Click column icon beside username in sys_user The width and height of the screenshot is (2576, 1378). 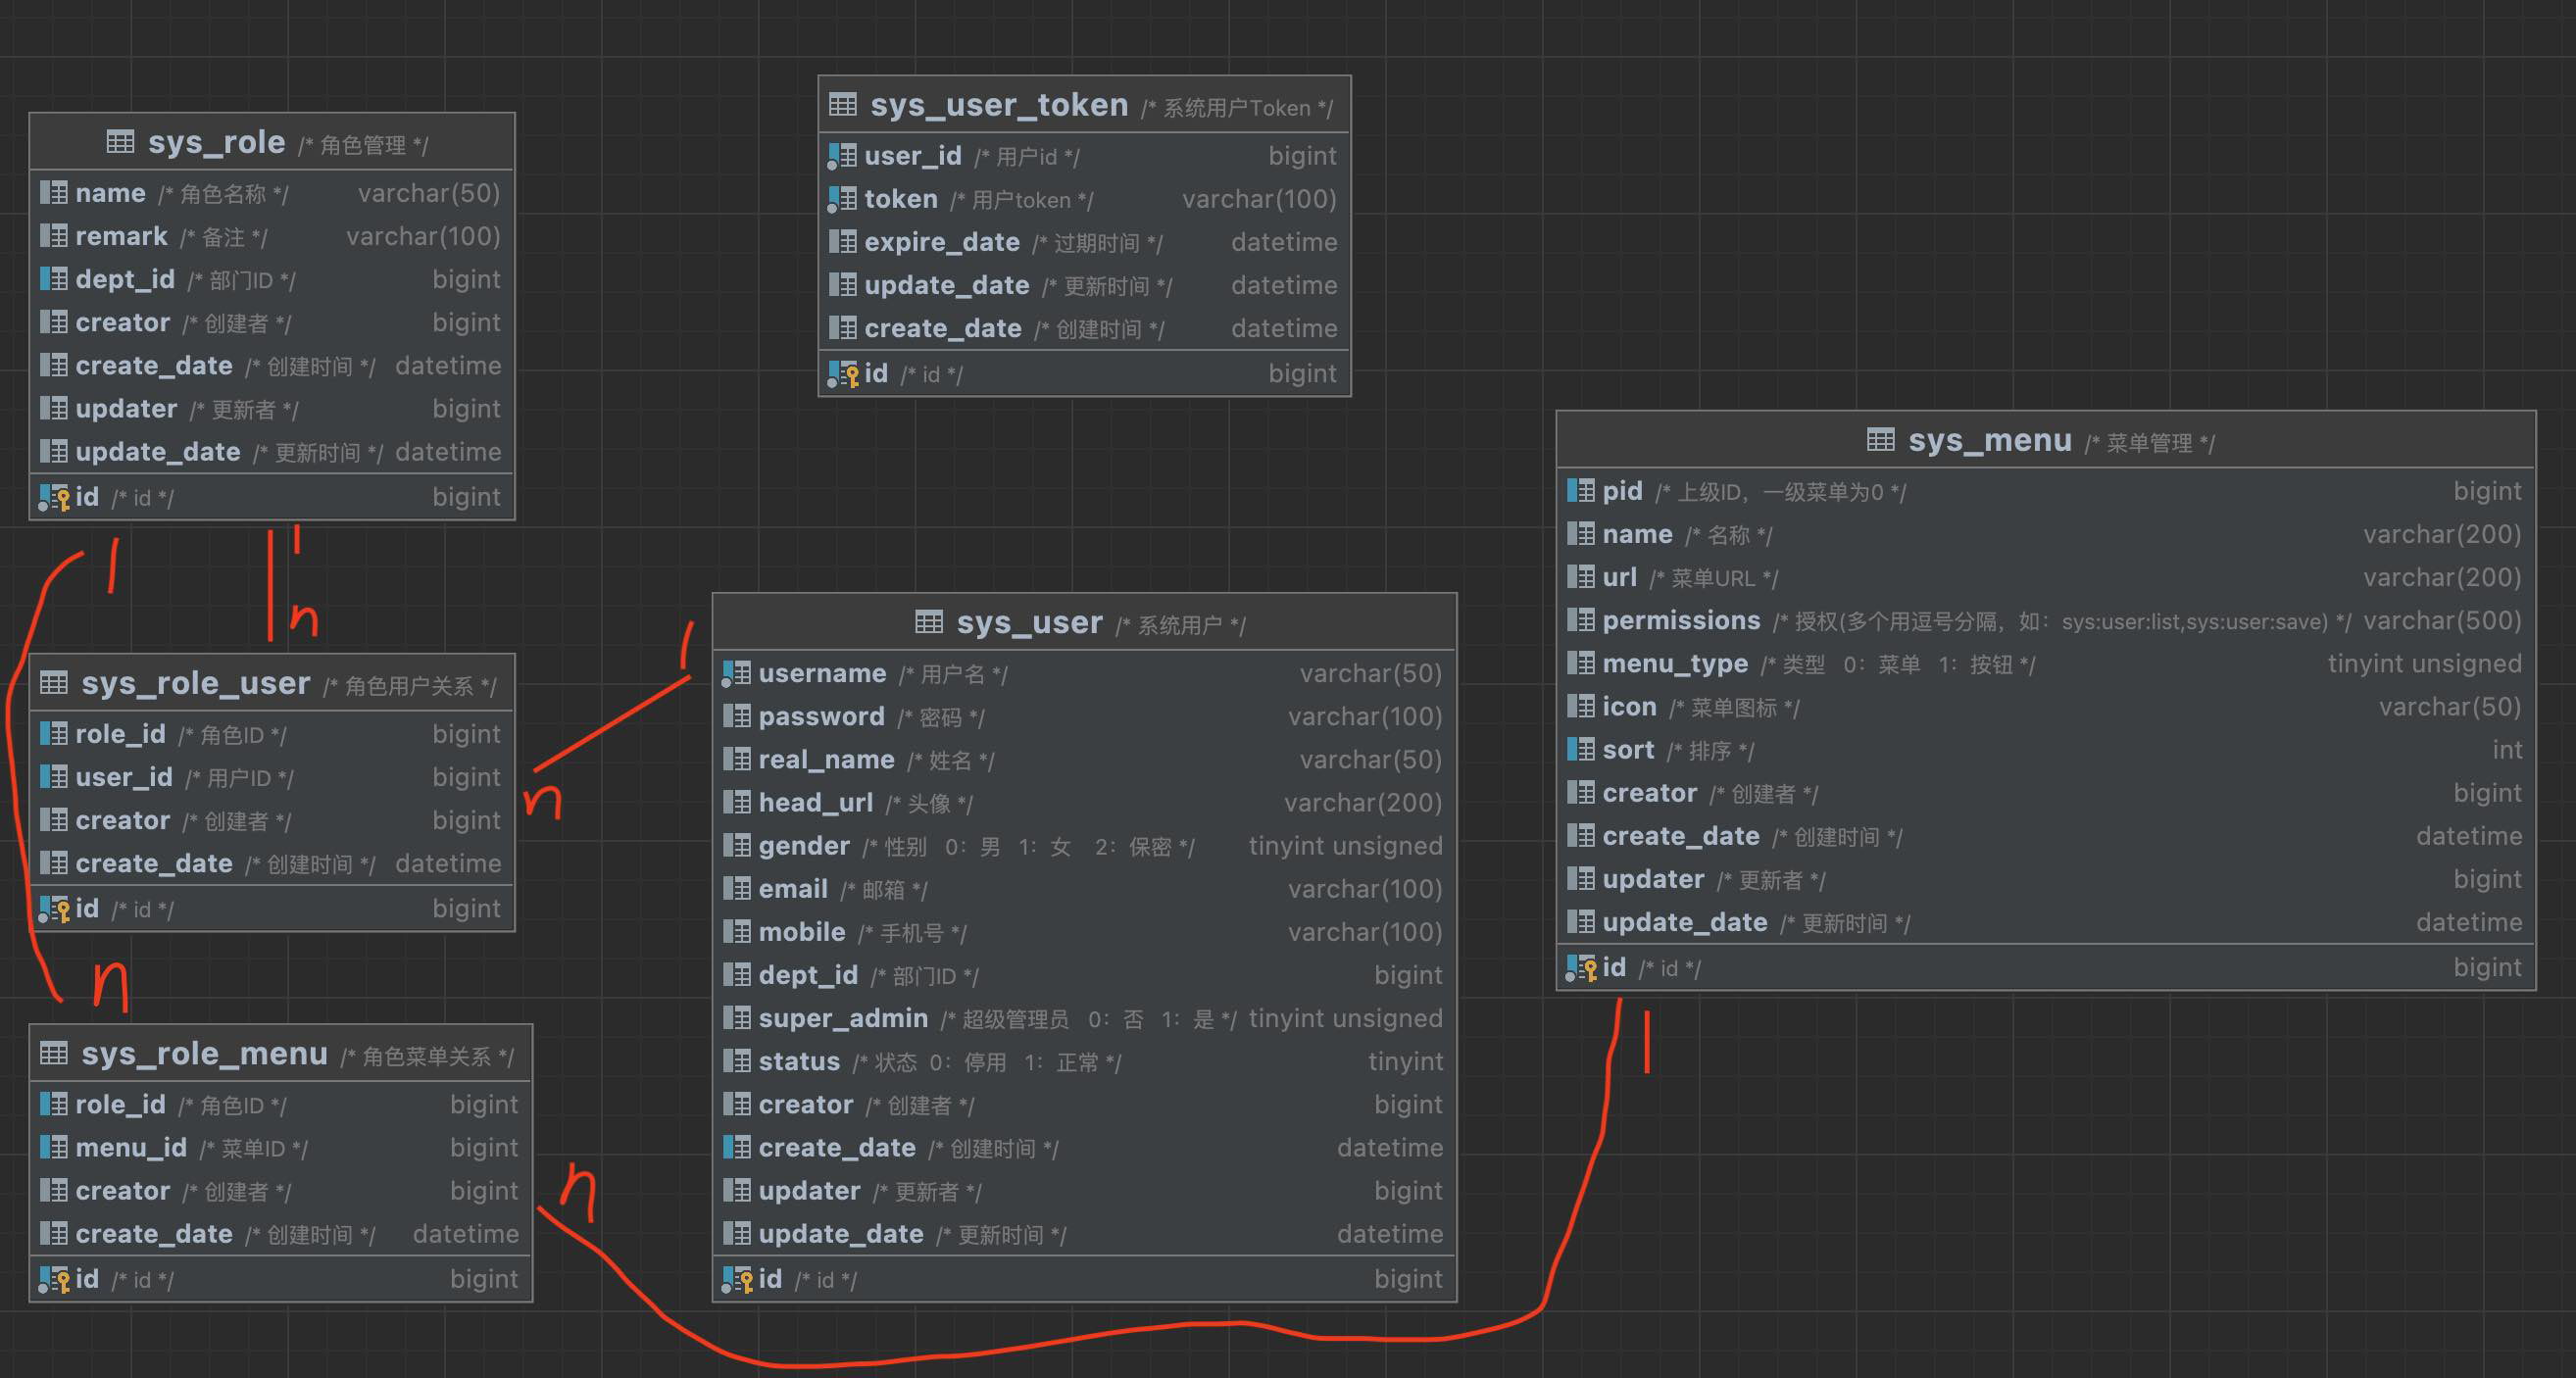[736, 673]
